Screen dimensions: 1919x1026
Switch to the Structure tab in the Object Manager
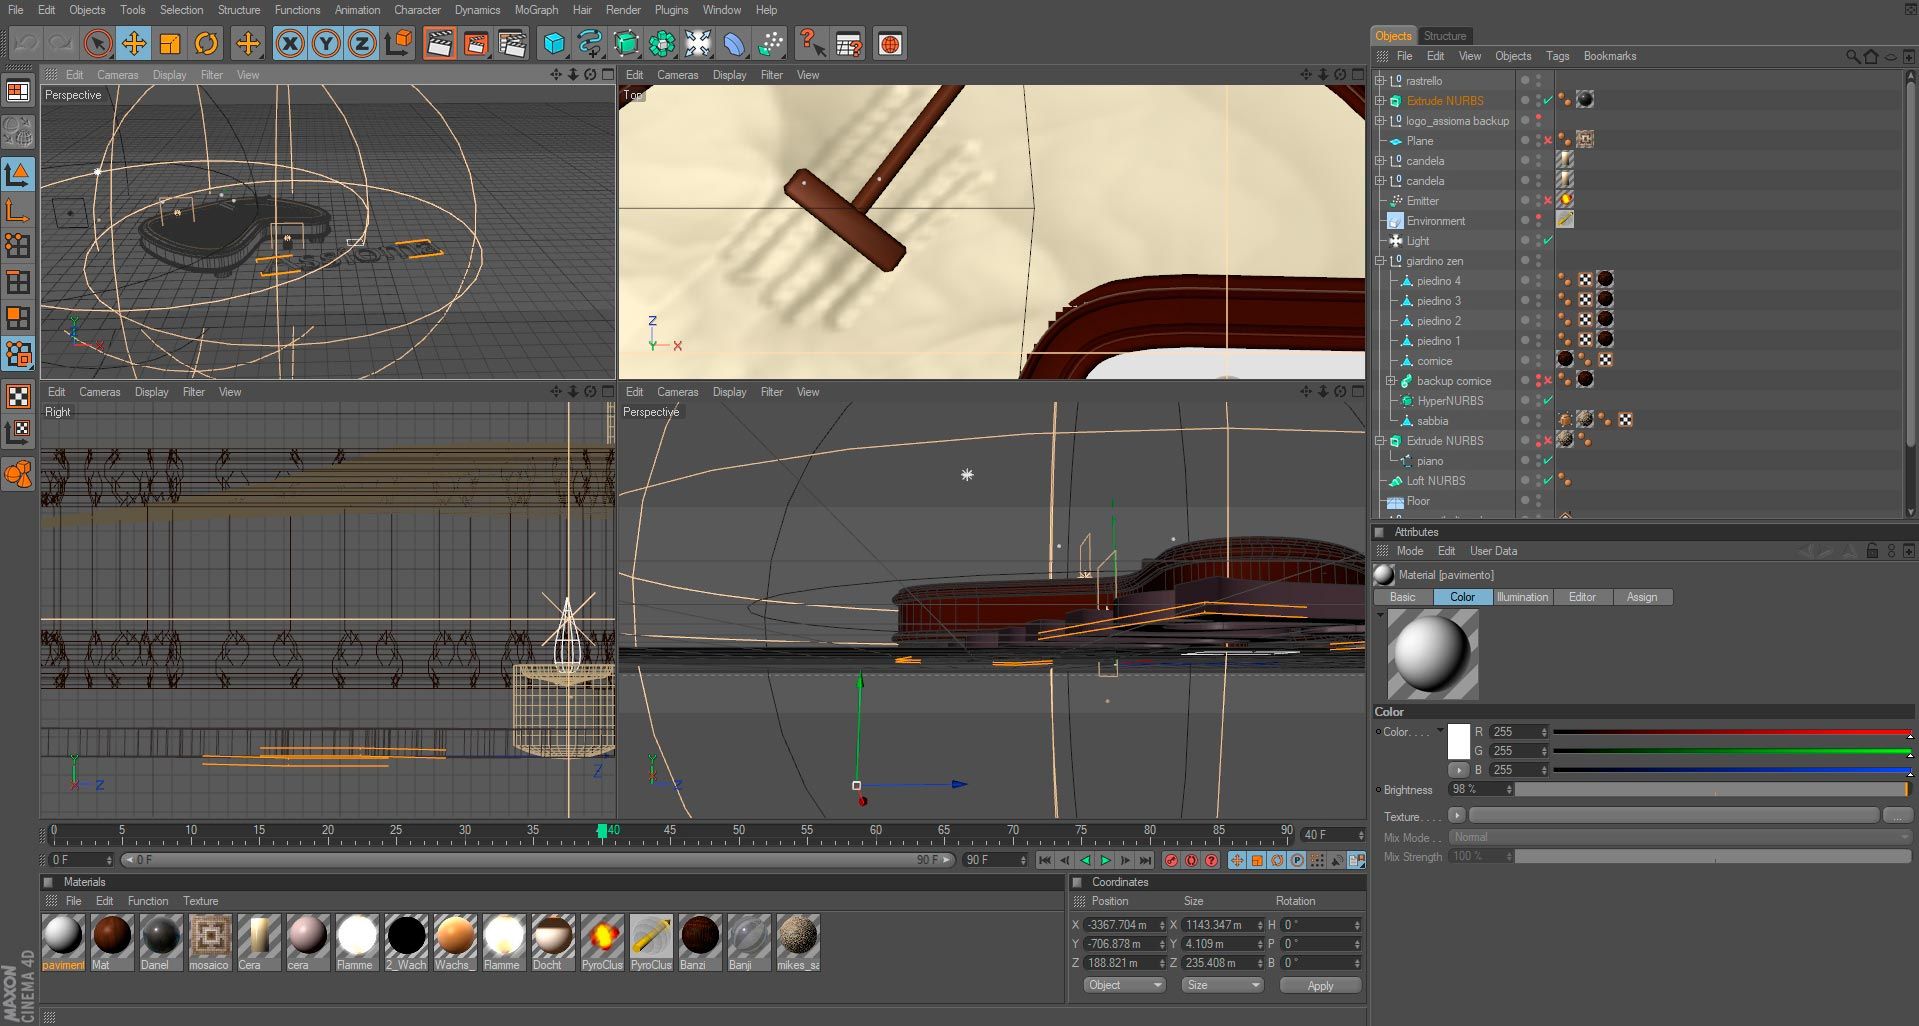point(1446,35)
